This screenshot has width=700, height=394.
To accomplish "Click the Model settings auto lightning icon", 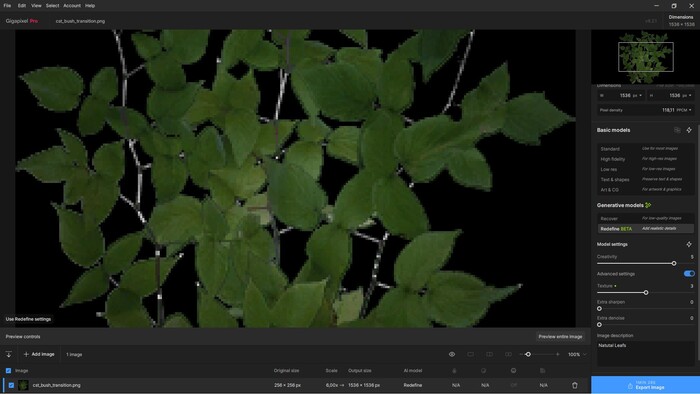I will tap(689, 244).
